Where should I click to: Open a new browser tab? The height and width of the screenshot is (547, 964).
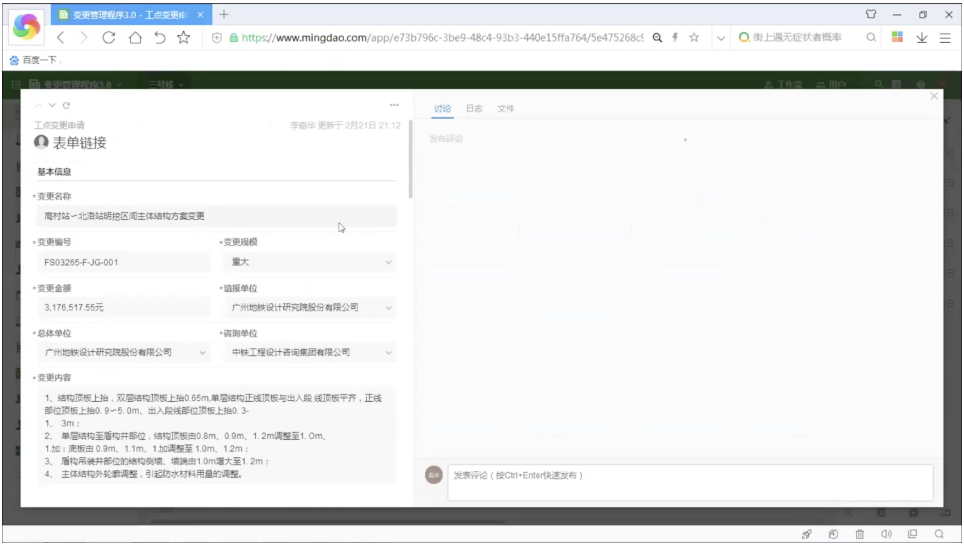click(224, 14)
